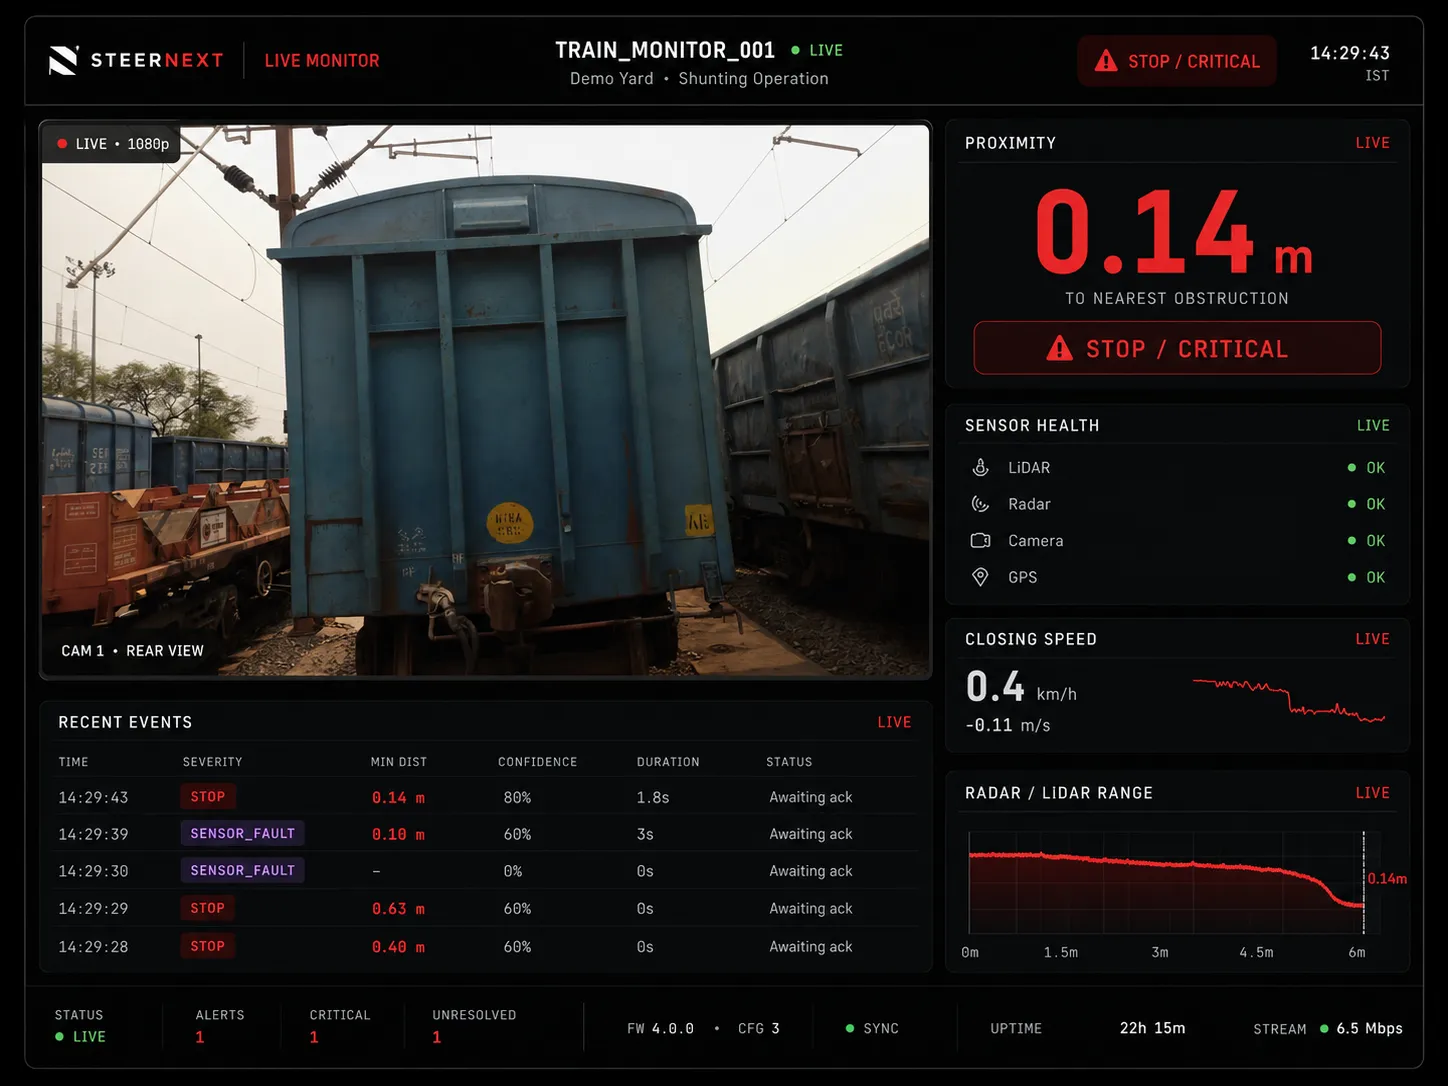Select the 14:29:43 STOP event badge
Viewport: 1448px width, 1086px height.
pos(208,797)
